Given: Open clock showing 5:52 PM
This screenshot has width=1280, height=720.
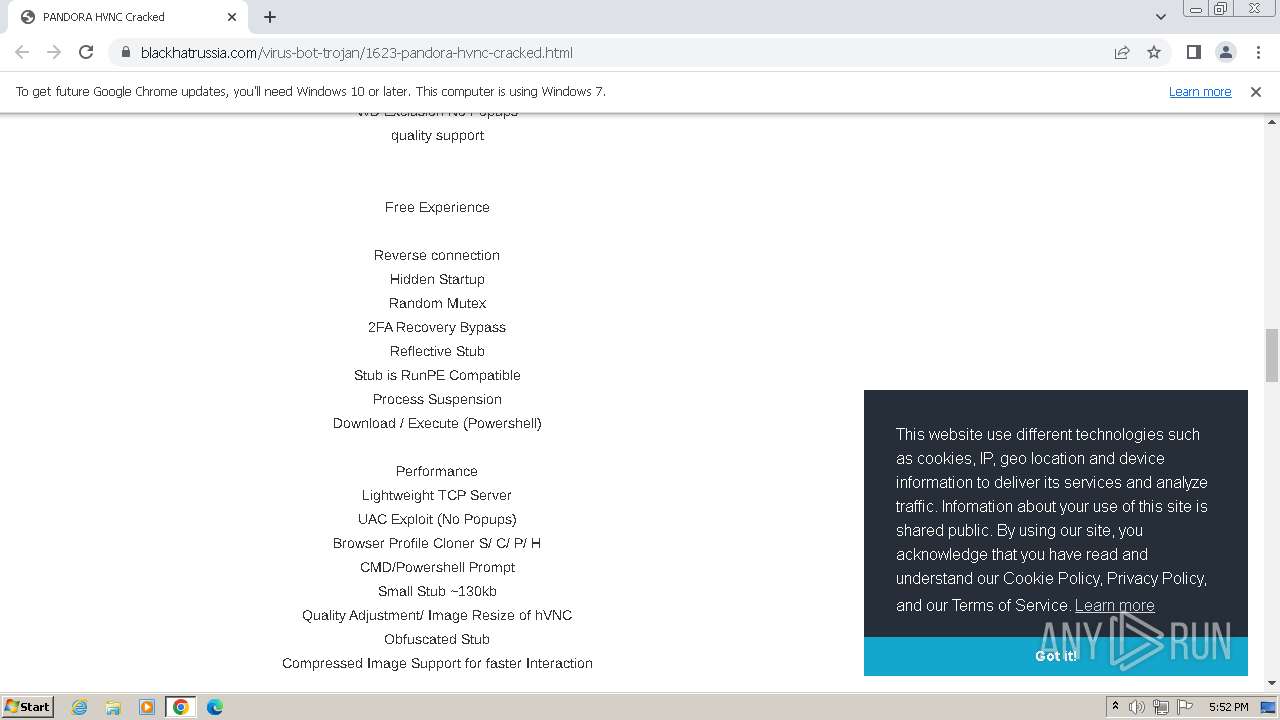Looking at the screenshot, I should (1228, 707).
